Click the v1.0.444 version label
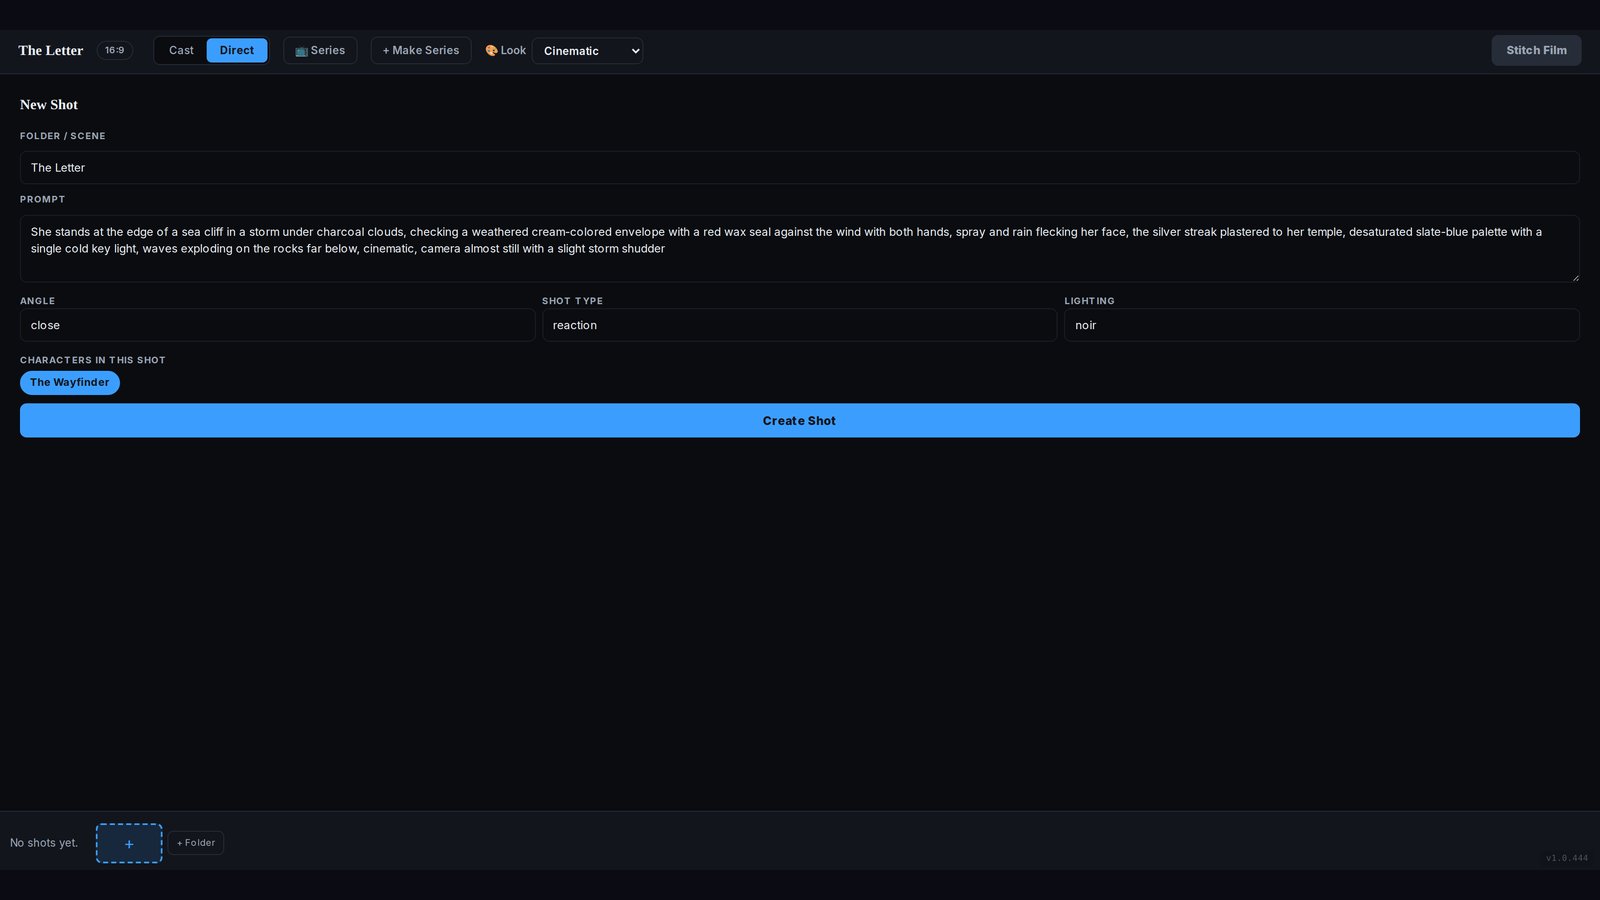 tap(1567, 858)
